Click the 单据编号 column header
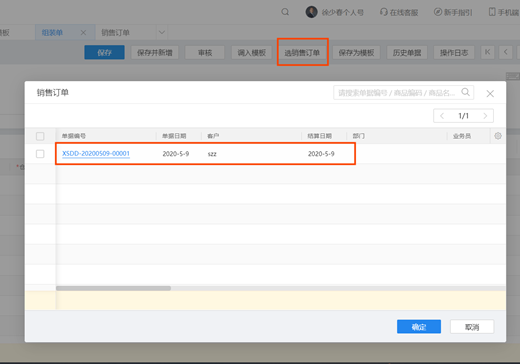The image size is (520, 364). coord(74,136)
